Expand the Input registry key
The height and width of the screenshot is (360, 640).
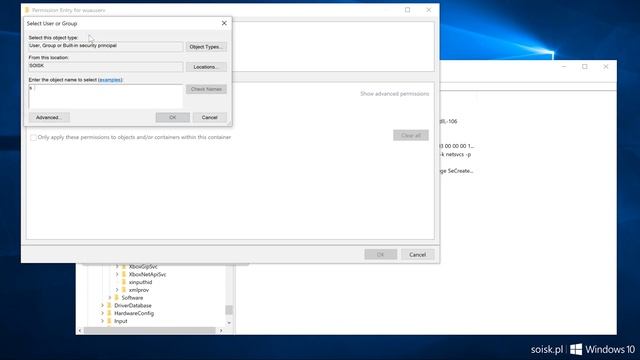[102, 321]
